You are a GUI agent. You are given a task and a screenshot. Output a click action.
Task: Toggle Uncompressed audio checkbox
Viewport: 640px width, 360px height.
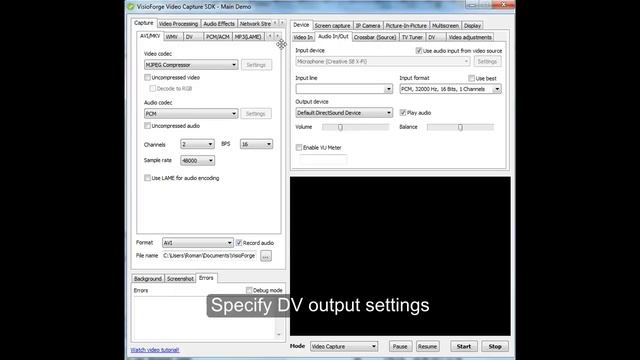pyautogui.click(x=147, y=126)
